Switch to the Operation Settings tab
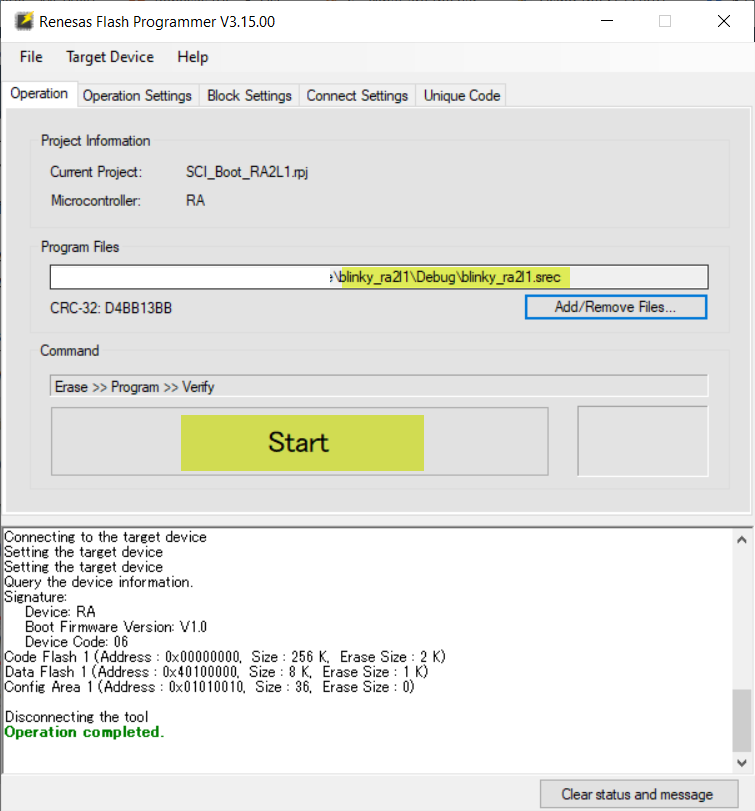This screenshot has width=755, height=811. (137, 96)
